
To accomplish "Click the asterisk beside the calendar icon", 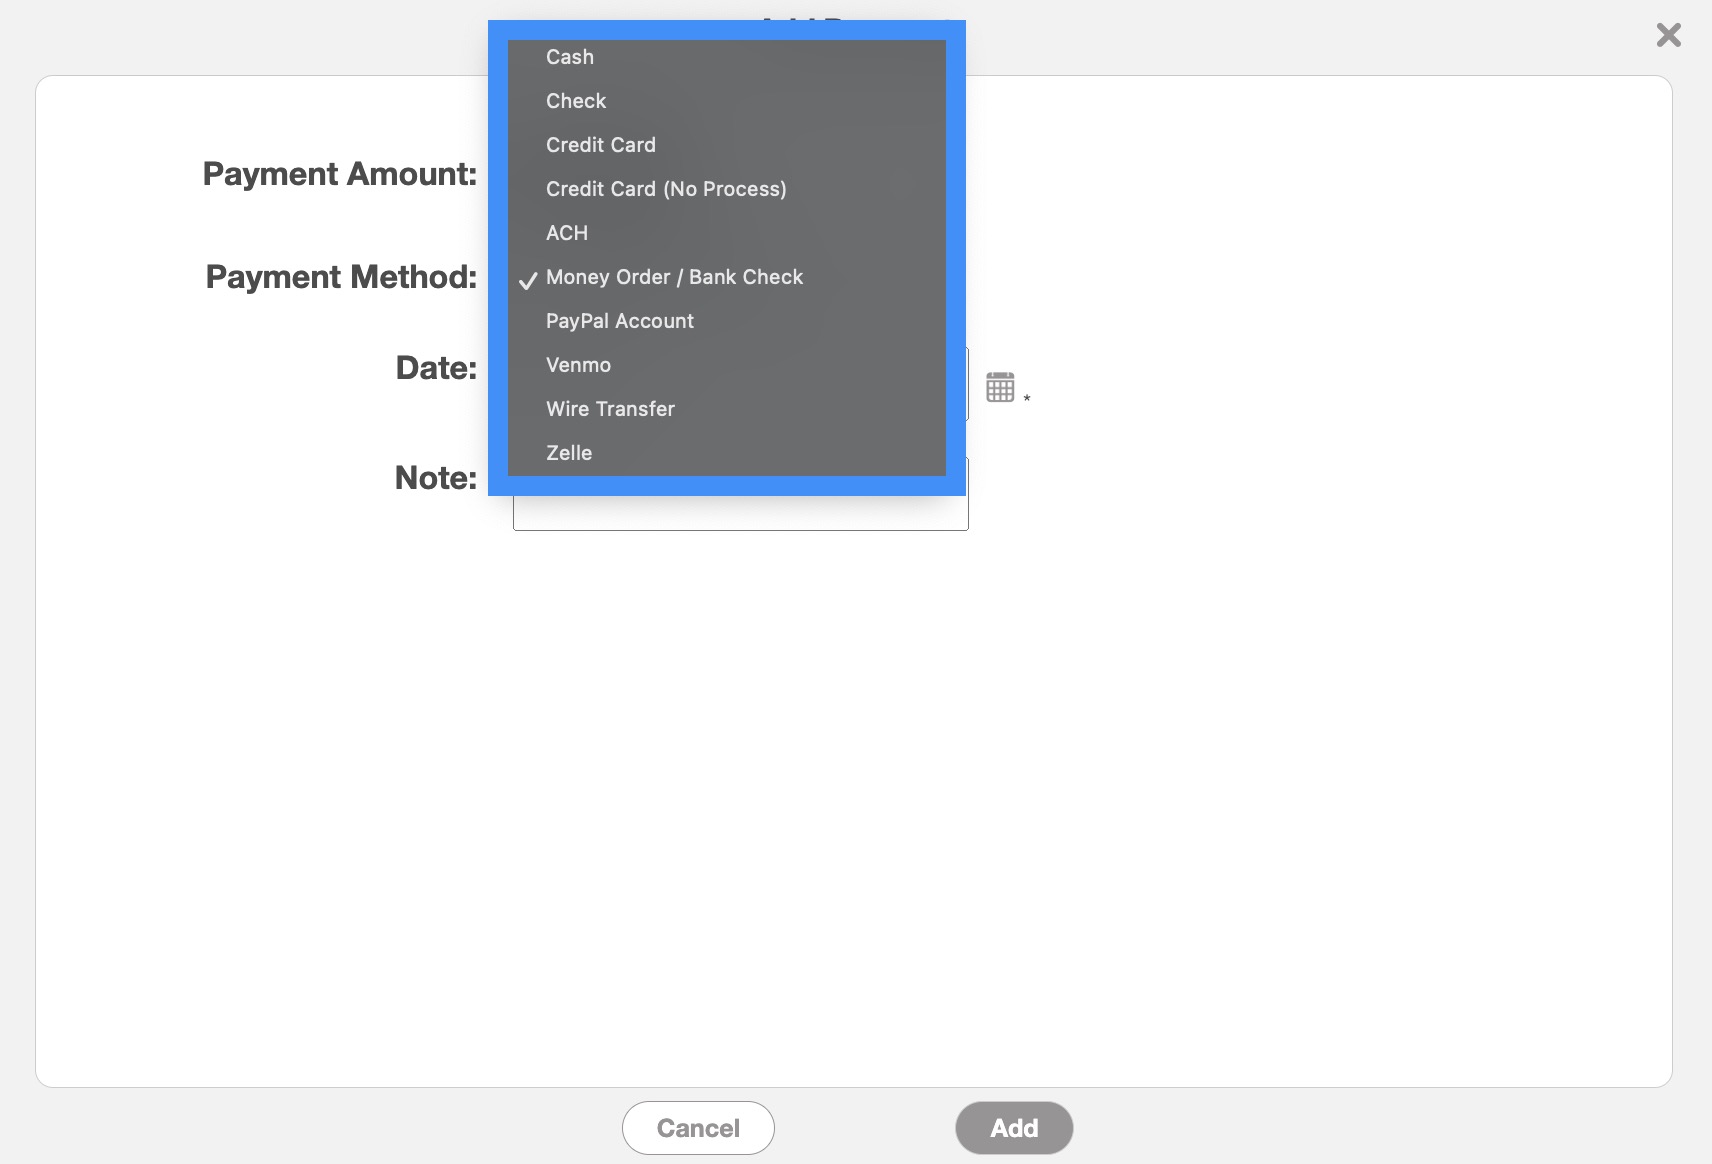I will pos(1027,399).
